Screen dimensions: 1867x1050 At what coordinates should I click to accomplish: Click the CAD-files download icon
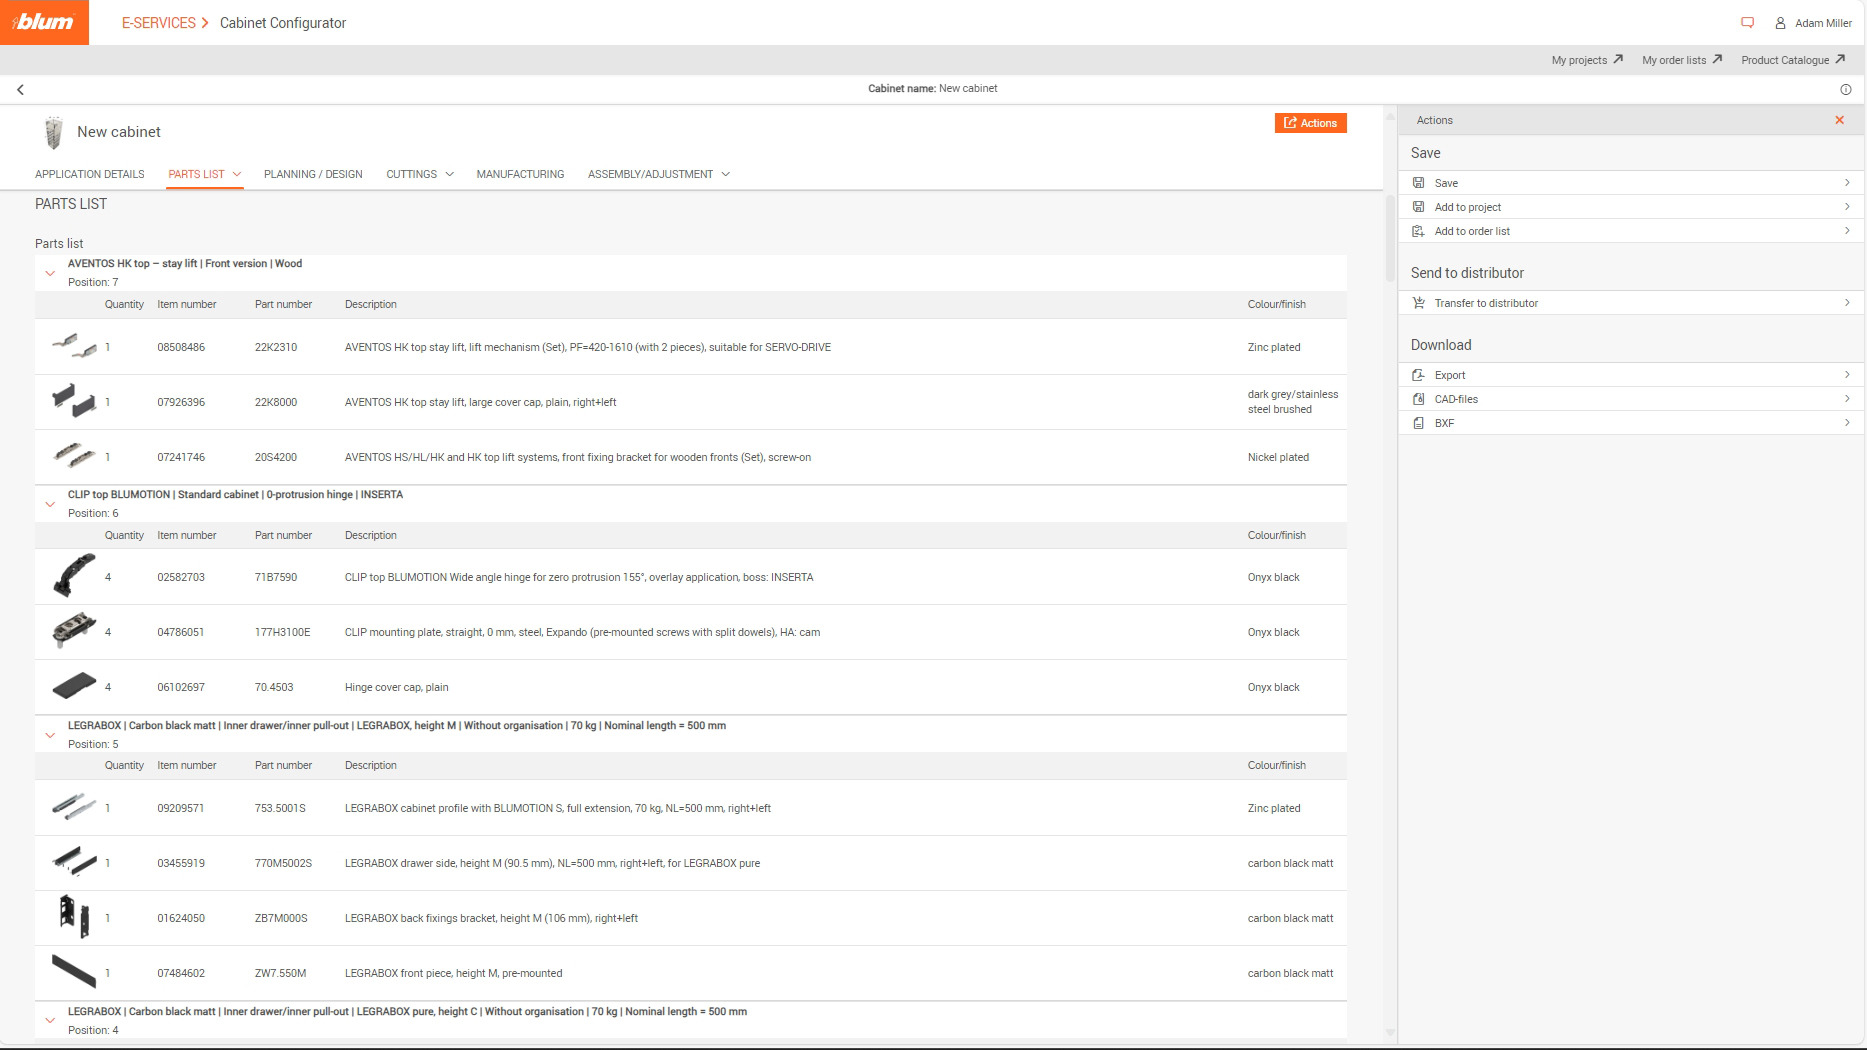[x=1418, y=399]
